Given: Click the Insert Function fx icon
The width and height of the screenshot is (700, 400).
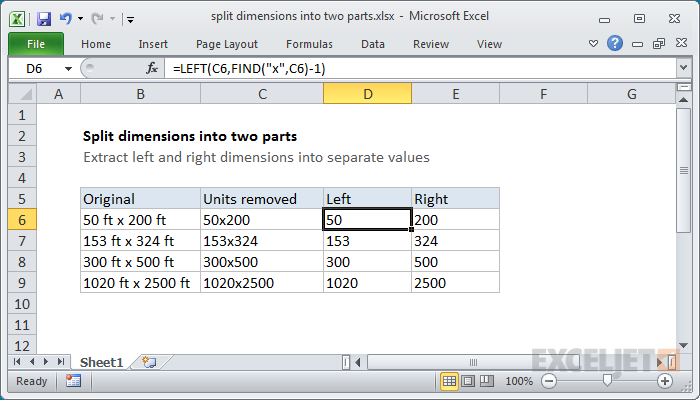Looking at the screenshot, I should tap(152, 68).
